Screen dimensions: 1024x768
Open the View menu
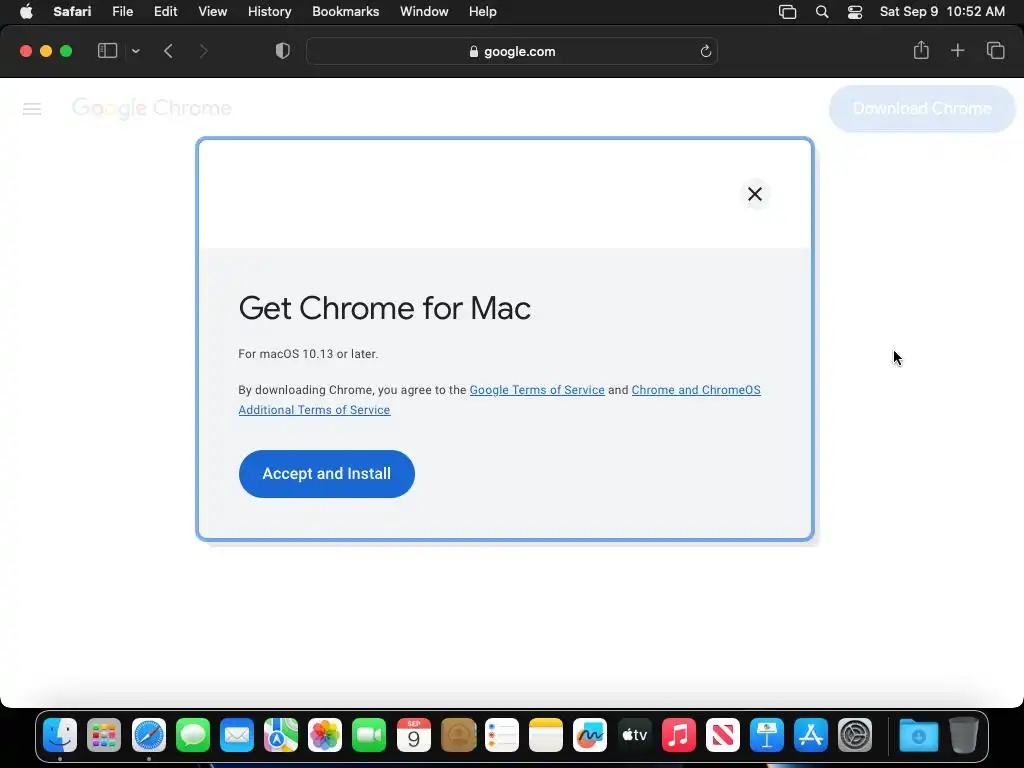pos(212,12)
